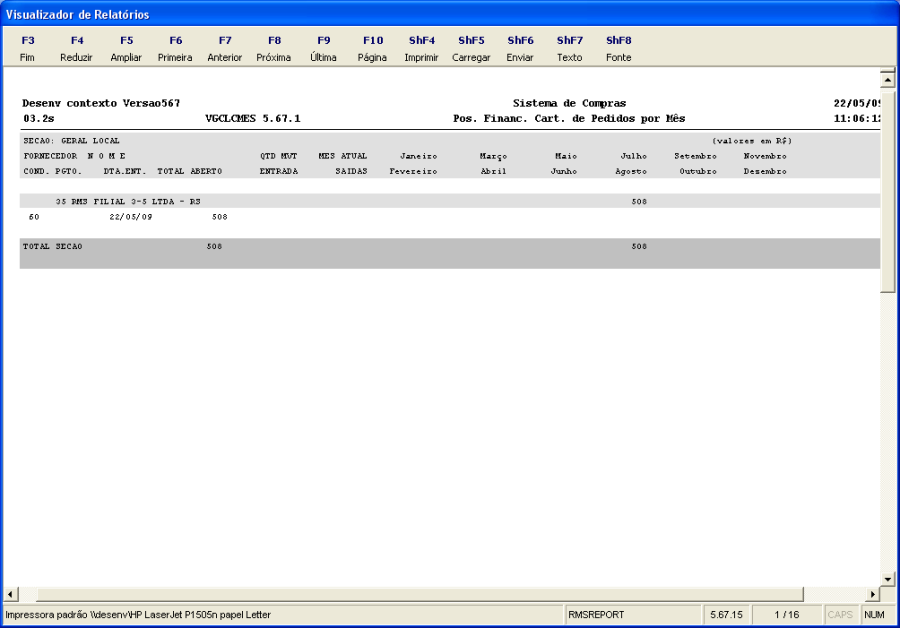The image size is (900, 628).
Task: Switch to text view with ShF7 Texto
Action: (569, 49)
